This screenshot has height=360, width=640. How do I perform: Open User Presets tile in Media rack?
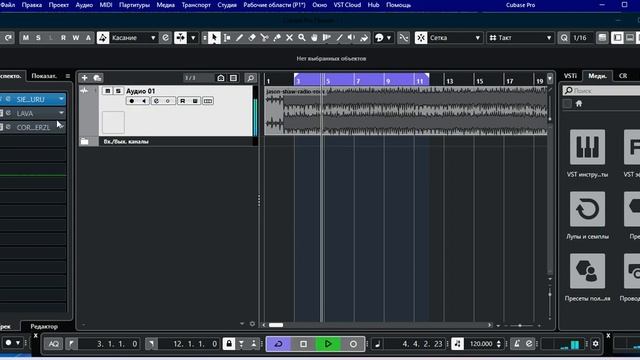[587, 271]
